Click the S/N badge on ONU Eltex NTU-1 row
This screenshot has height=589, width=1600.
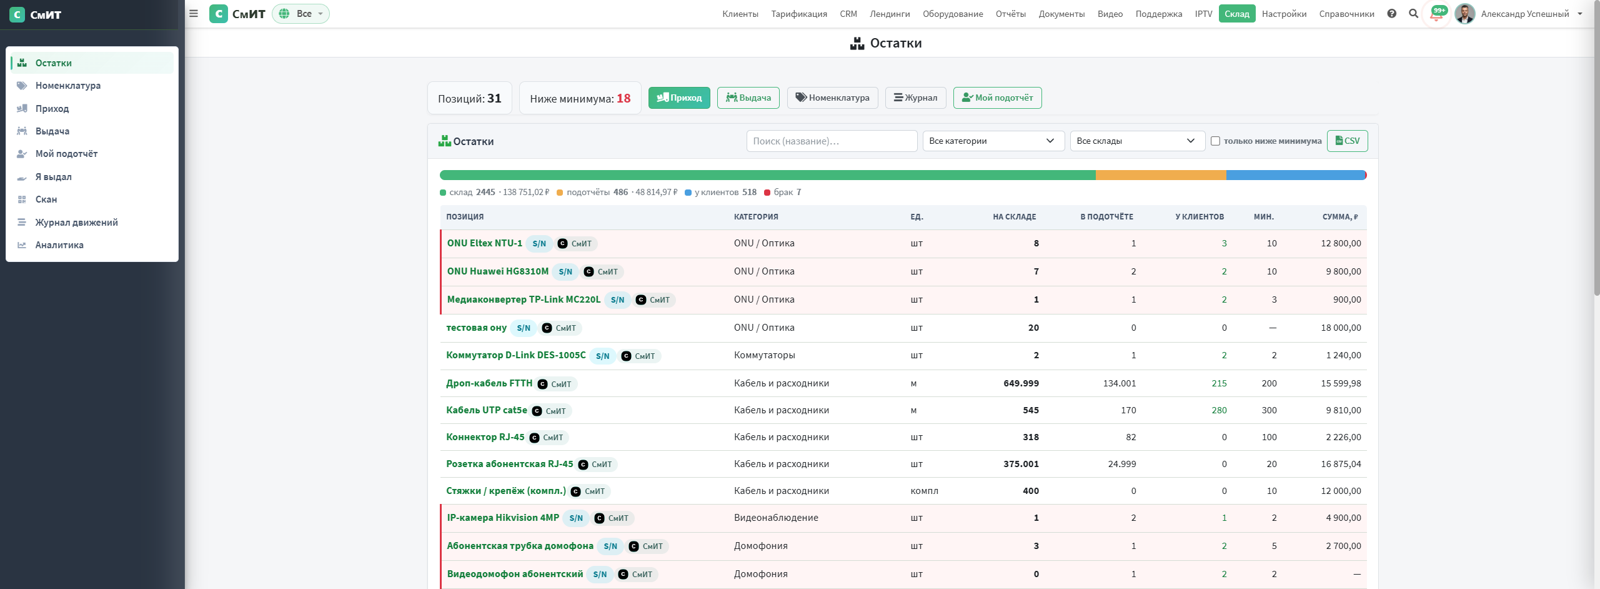click(x=539, y=244)
